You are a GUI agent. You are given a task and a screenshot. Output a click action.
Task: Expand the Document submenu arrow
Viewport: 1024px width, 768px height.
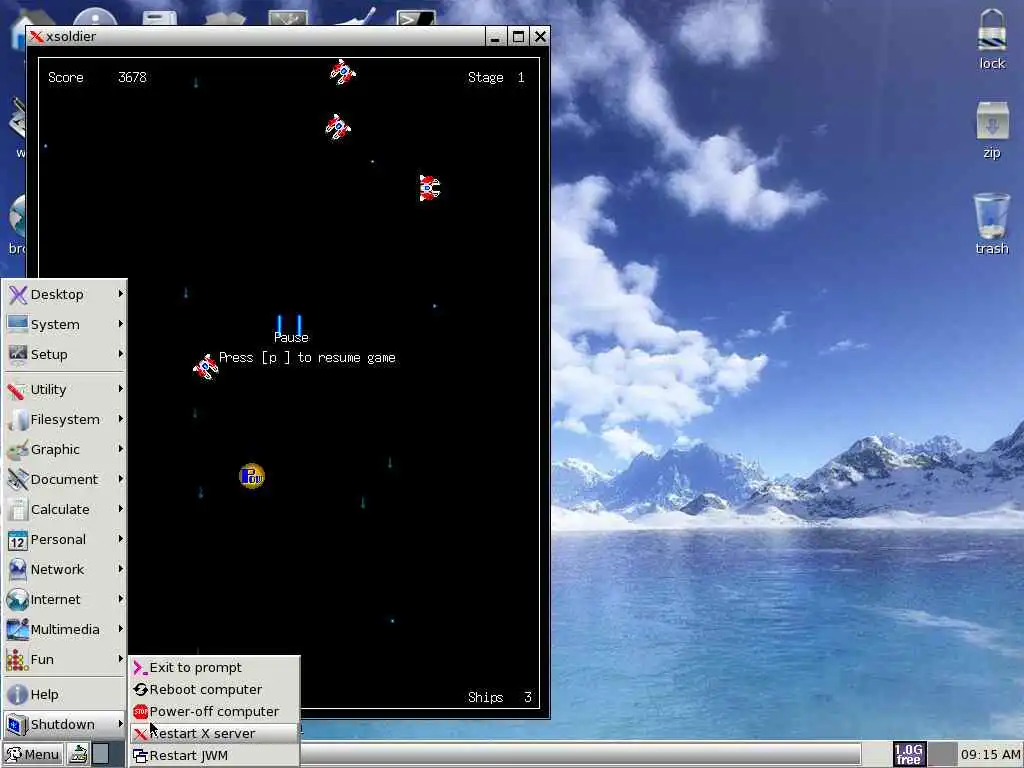121,479
